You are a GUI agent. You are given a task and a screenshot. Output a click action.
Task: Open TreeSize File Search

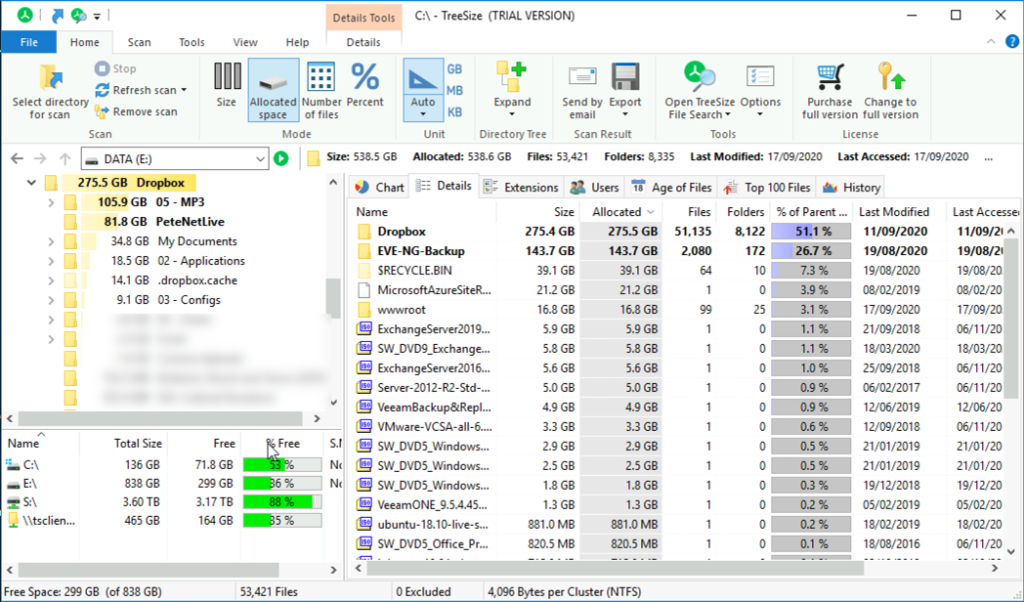[x=698, y=90]
